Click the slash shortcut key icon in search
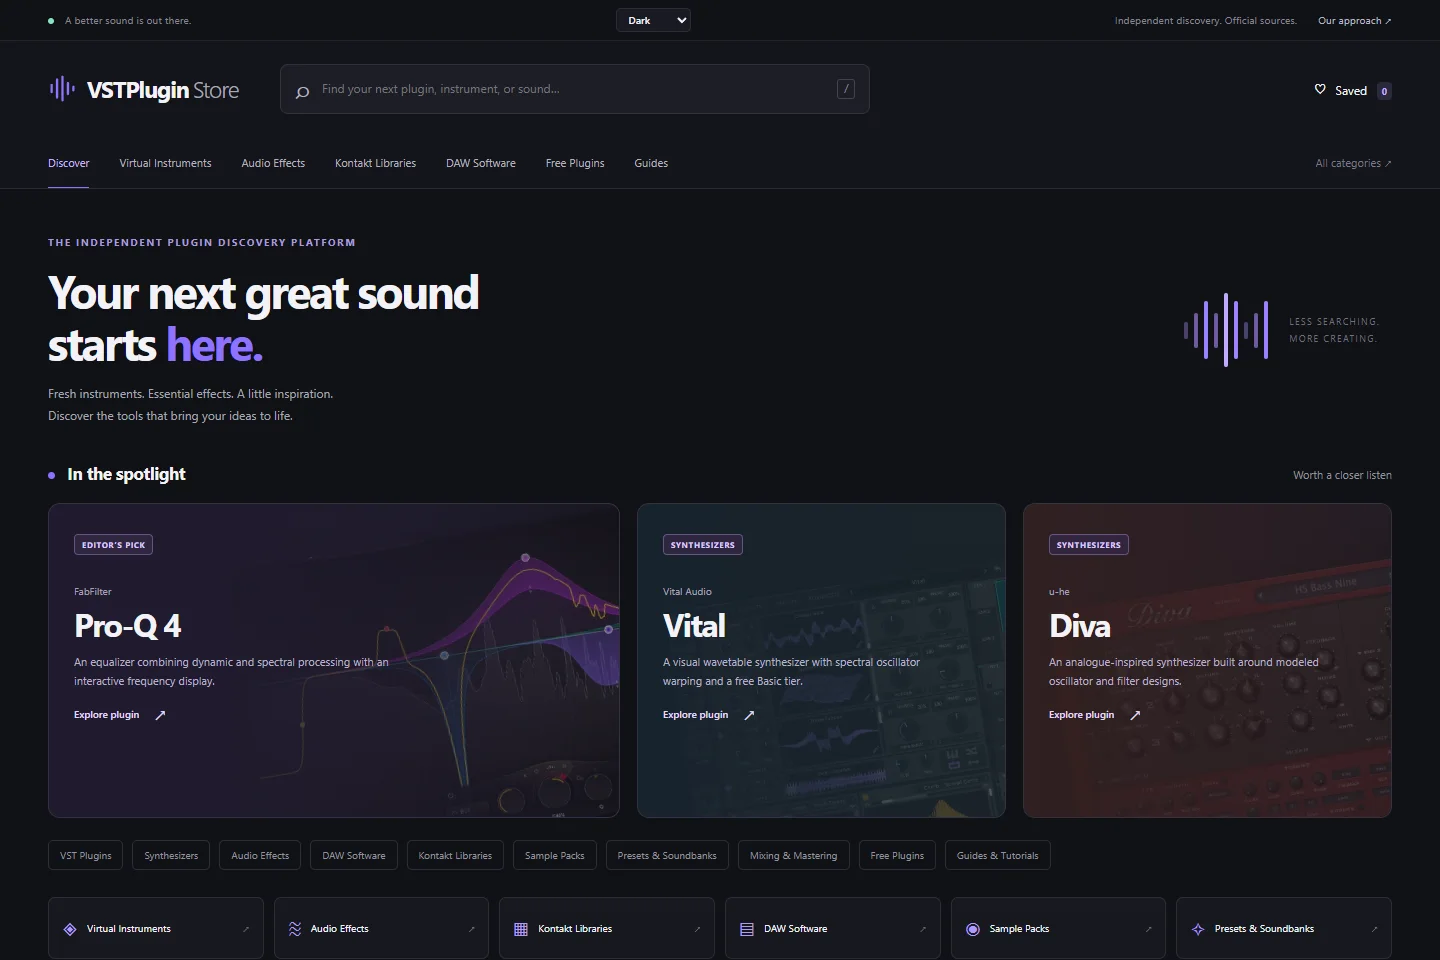This screenshot has height=960, width=1440. (x=846, y=89)
